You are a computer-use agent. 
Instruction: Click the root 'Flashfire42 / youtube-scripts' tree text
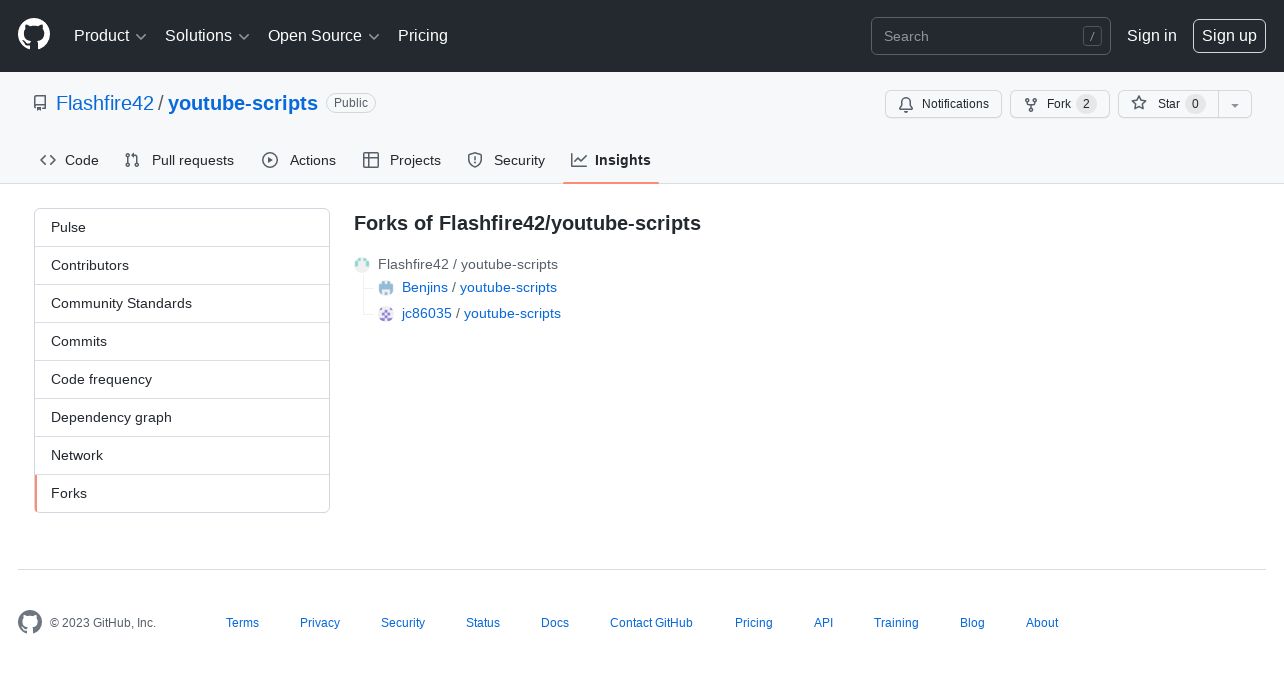(x=468, y=265)
